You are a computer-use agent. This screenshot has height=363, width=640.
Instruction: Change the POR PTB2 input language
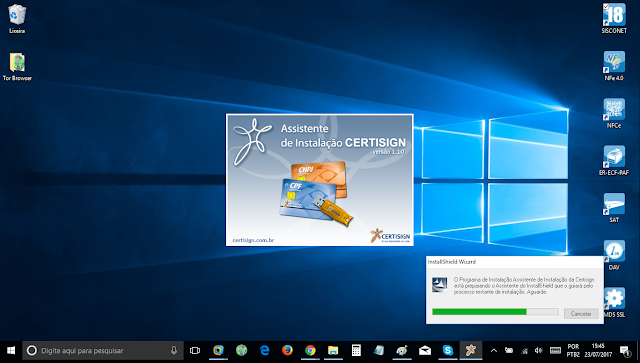(x=573, y=351)
